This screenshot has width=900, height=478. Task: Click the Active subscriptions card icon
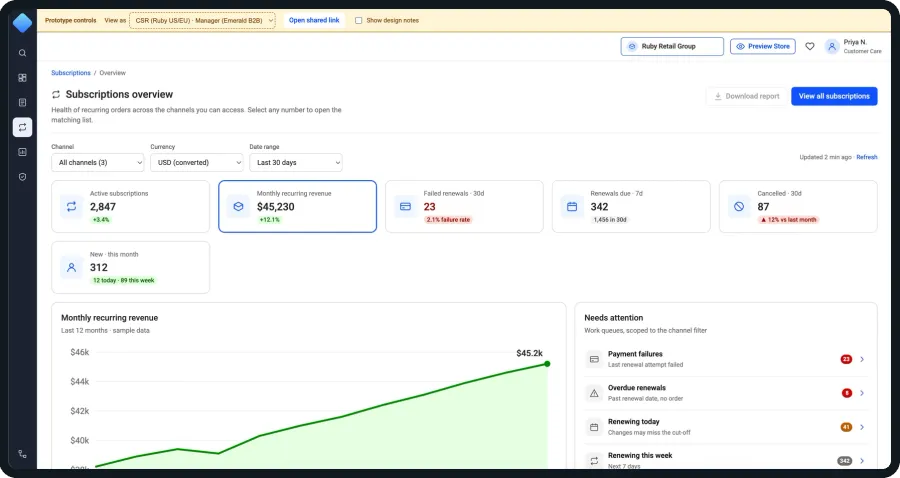pyautogui.click(x=71, y=207)
